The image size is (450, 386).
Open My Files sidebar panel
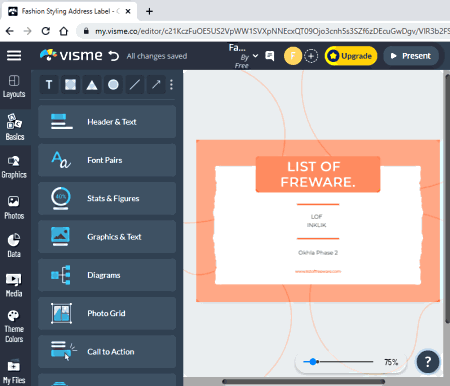(14, 372)
